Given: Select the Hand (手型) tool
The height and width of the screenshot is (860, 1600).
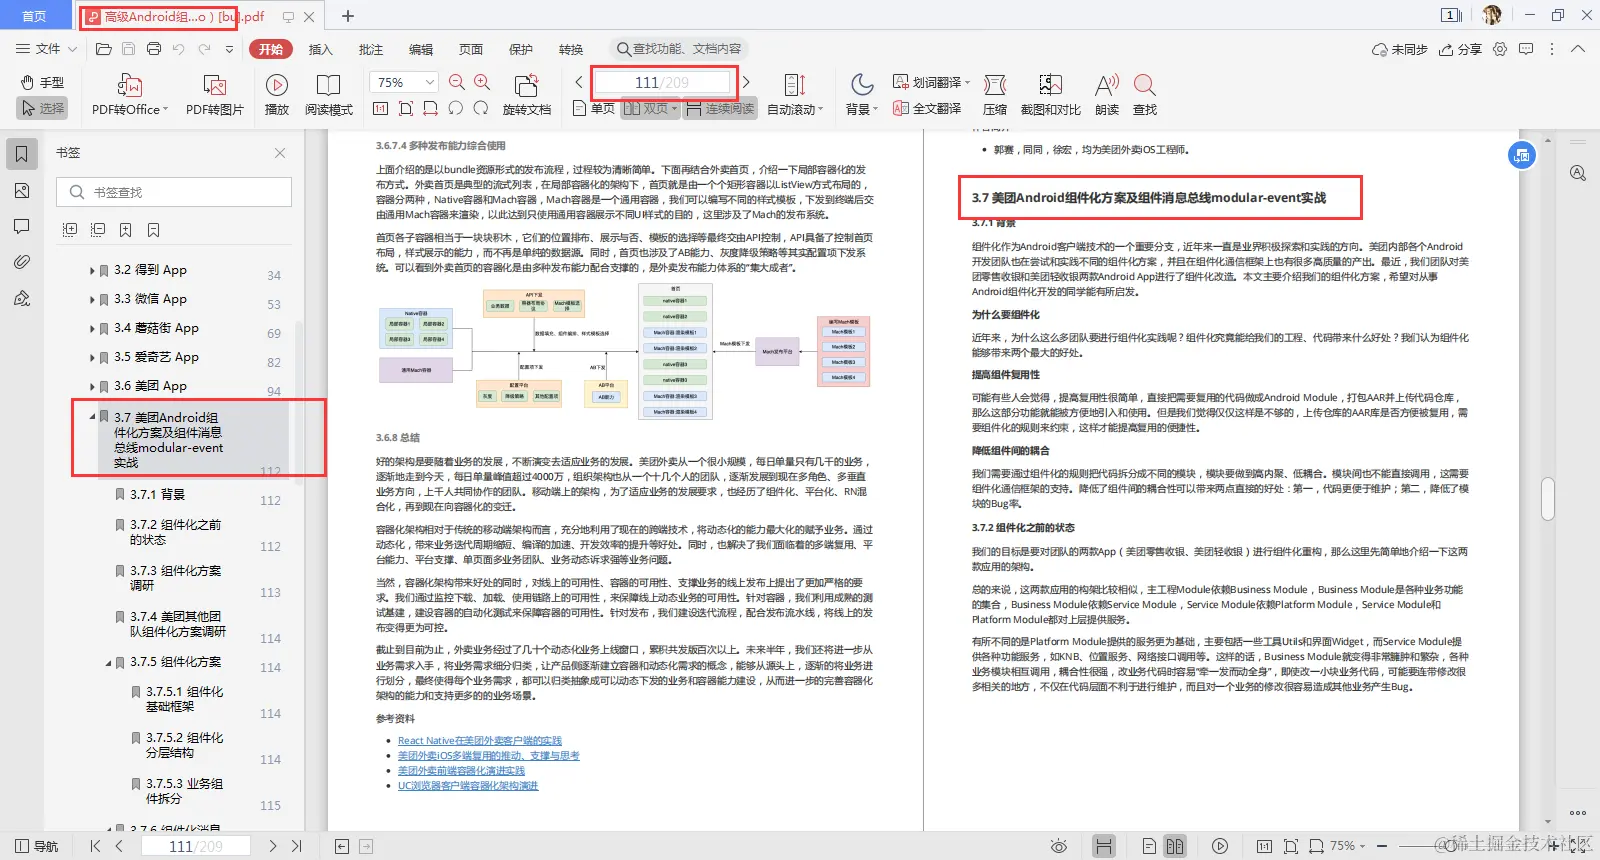Looking at the screenshot, I should [42, 82].
